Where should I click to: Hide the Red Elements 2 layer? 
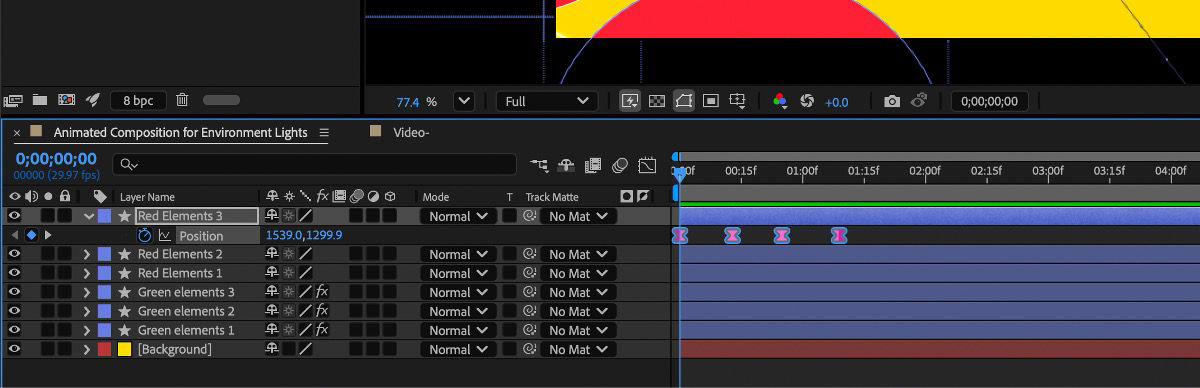[14, 254]
